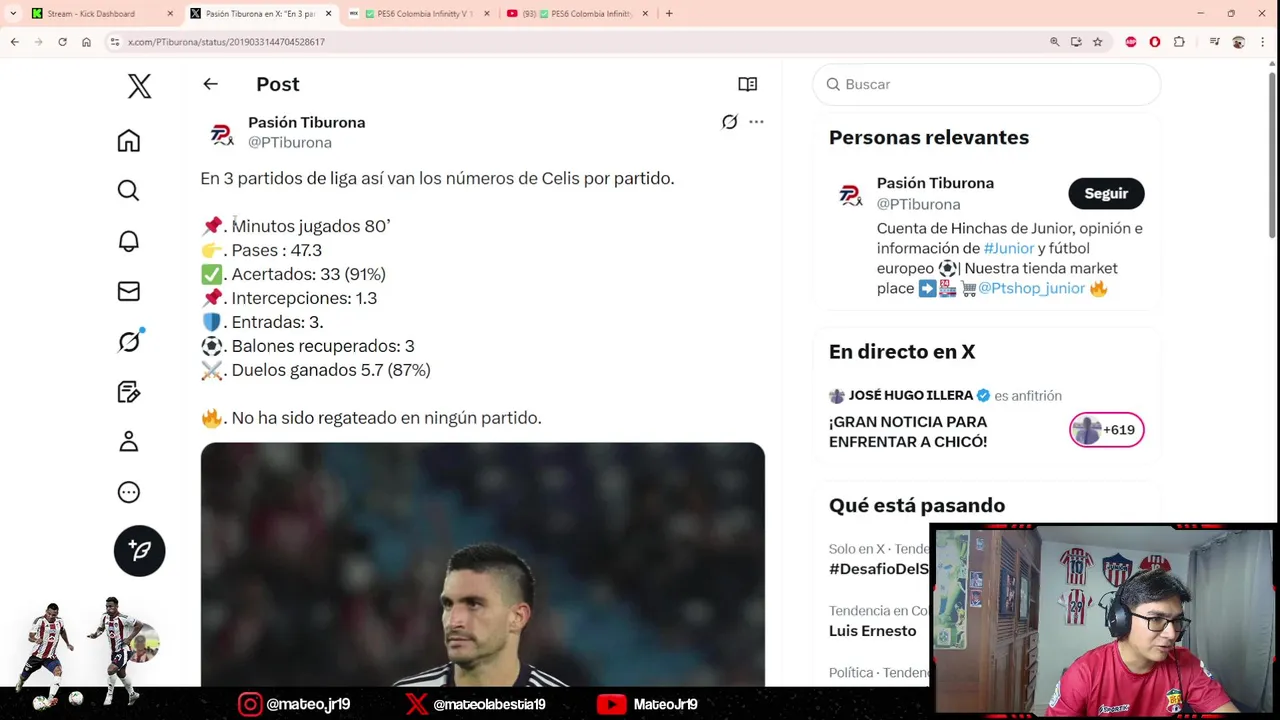
Task: Go to the X logo home
Action: (139, 86)
